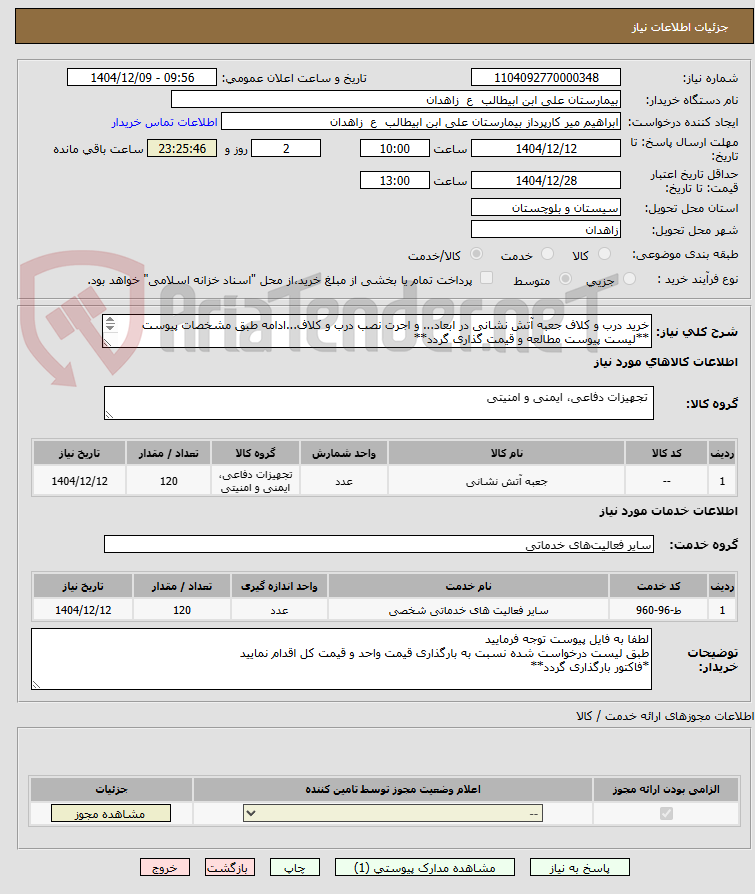755x894 pixels.
Task: Click the نام خدمت column header
Action: point(468,586)
